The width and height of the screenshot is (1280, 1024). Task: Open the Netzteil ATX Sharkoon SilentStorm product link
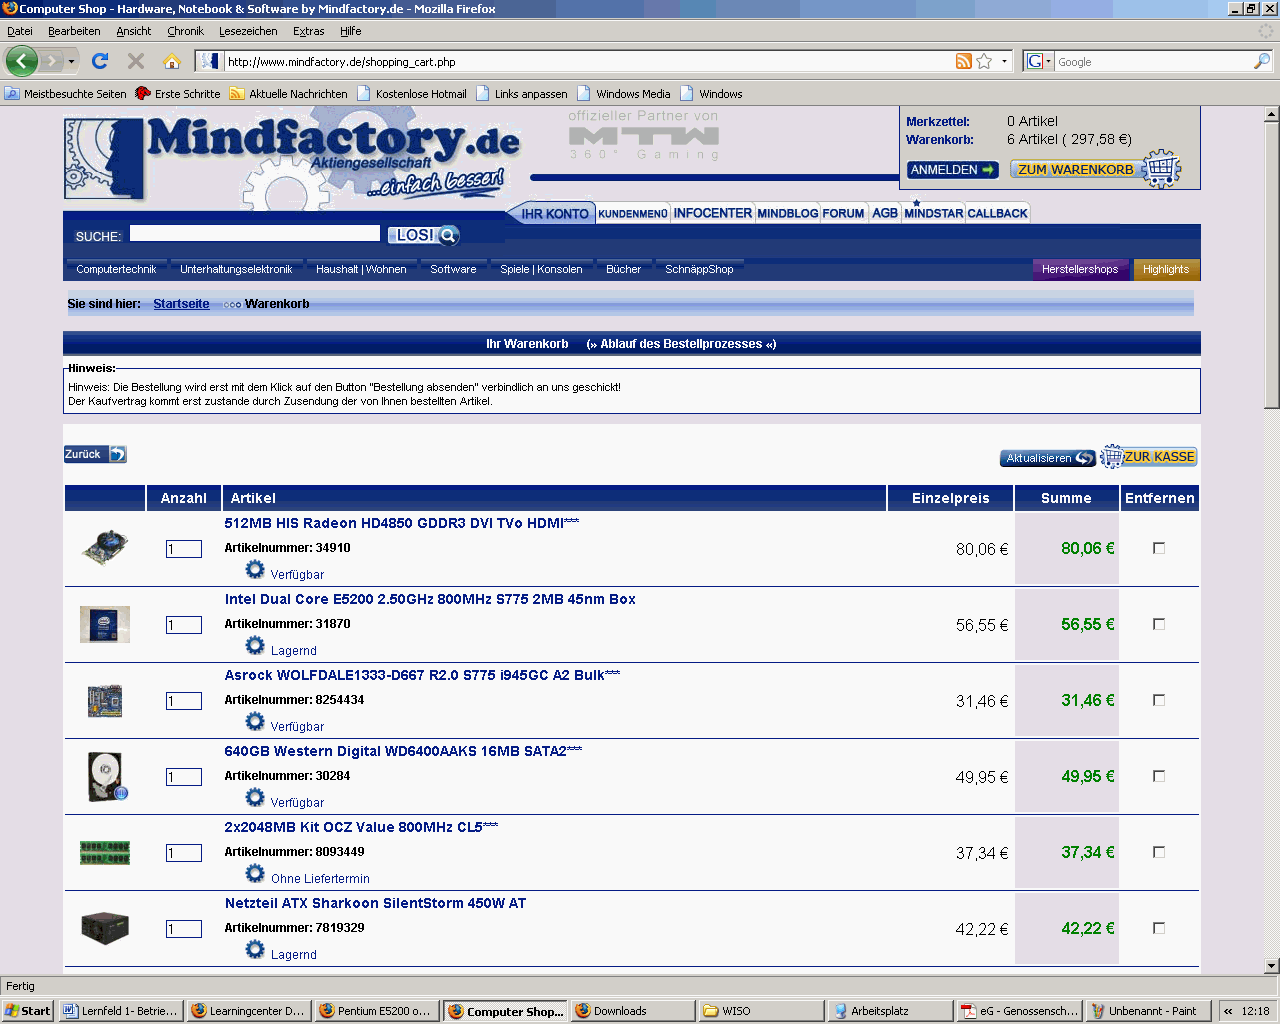[x=375, y=903]
